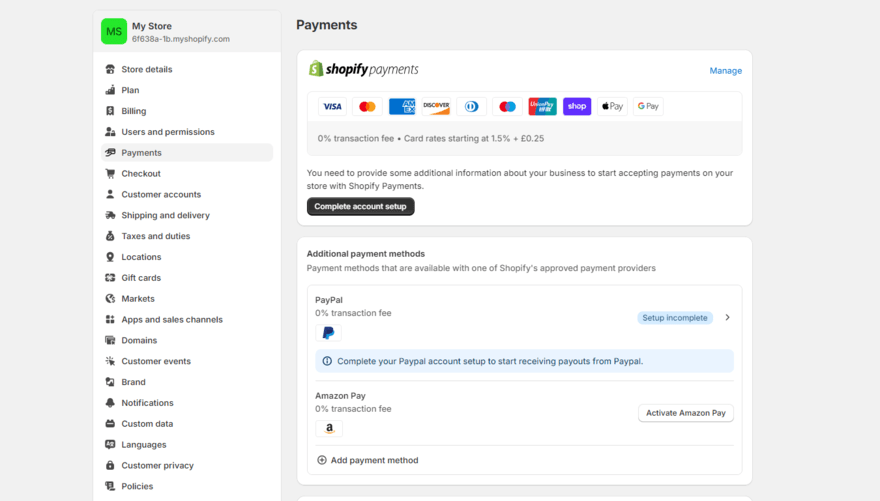
Task: Click the Domains icon
Action: 110,340
